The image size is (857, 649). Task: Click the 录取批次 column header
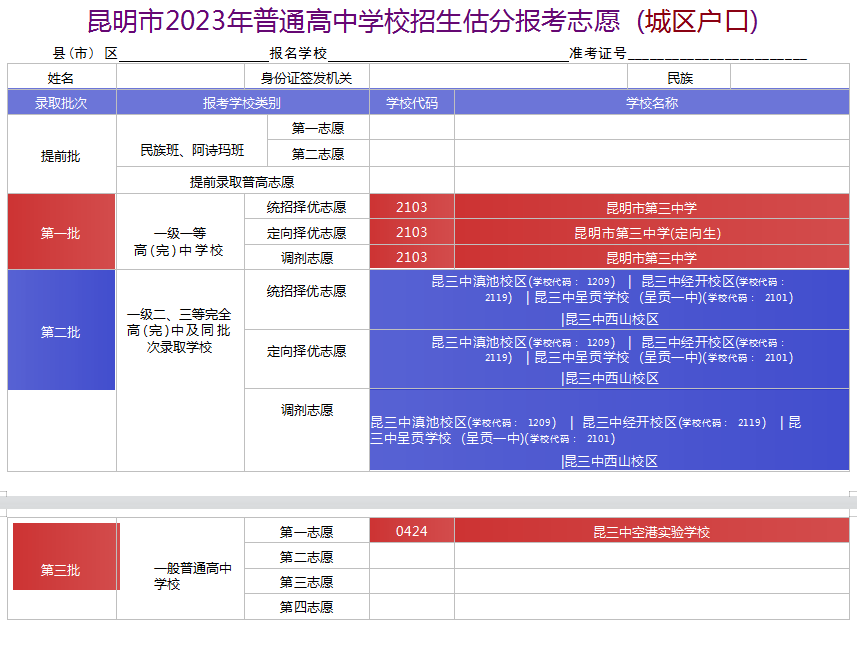[62, 102]
